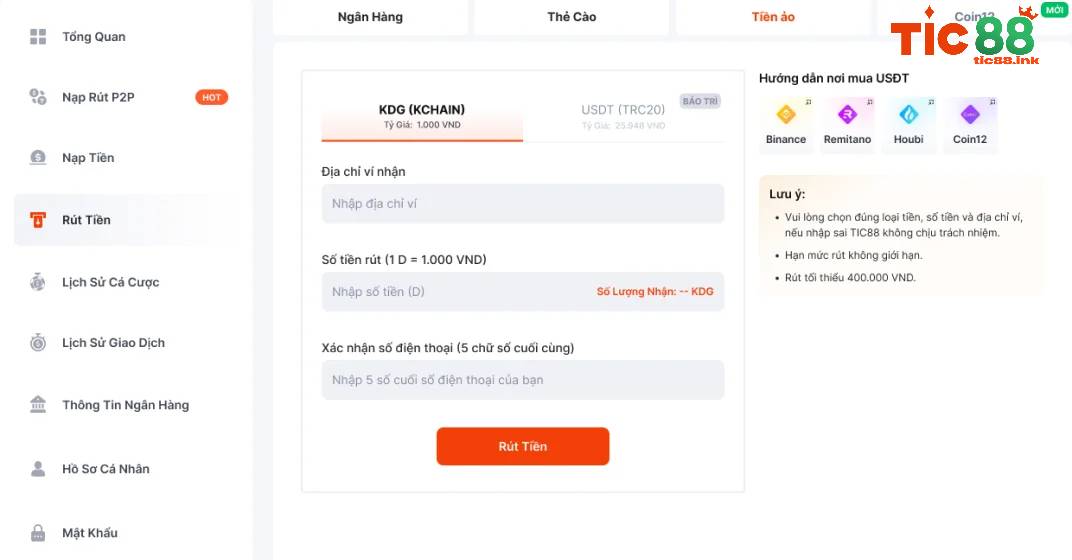The width and height of the screenshot is (1072, 560).
Task: Click the Nạp Tiền deposit icon
Action: pyautogui.click(x=38, y=157)
